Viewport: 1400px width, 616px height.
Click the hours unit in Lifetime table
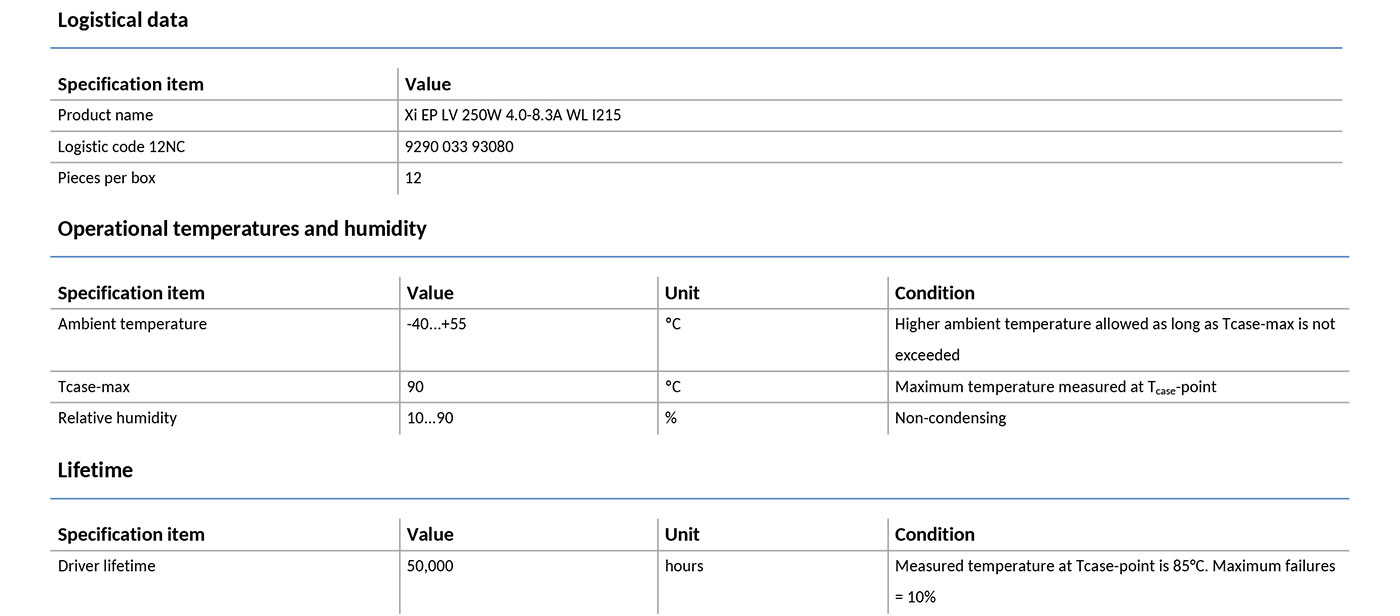click(684, 566)
